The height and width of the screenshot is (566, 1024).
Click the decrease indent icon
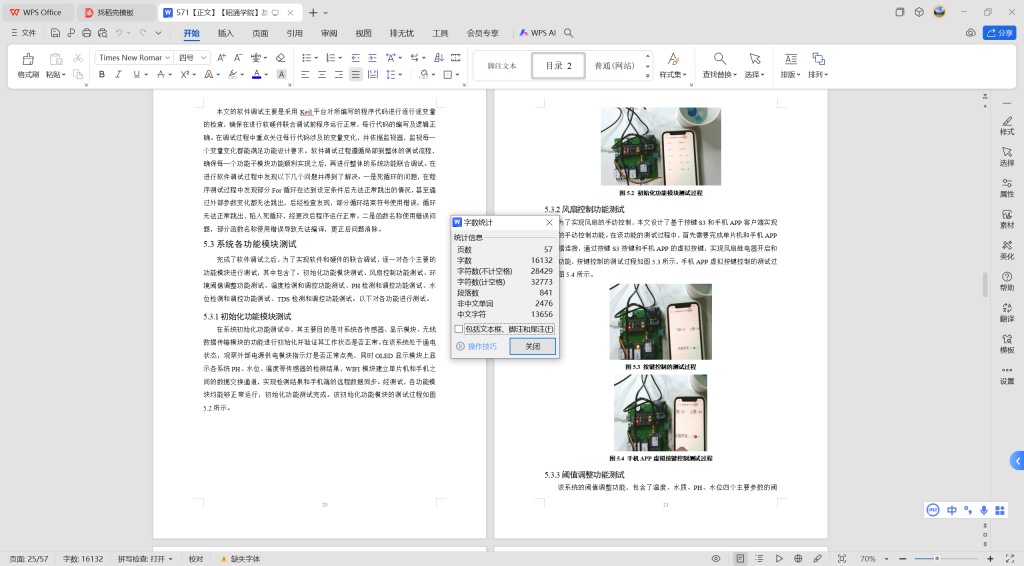coord(355,57)
